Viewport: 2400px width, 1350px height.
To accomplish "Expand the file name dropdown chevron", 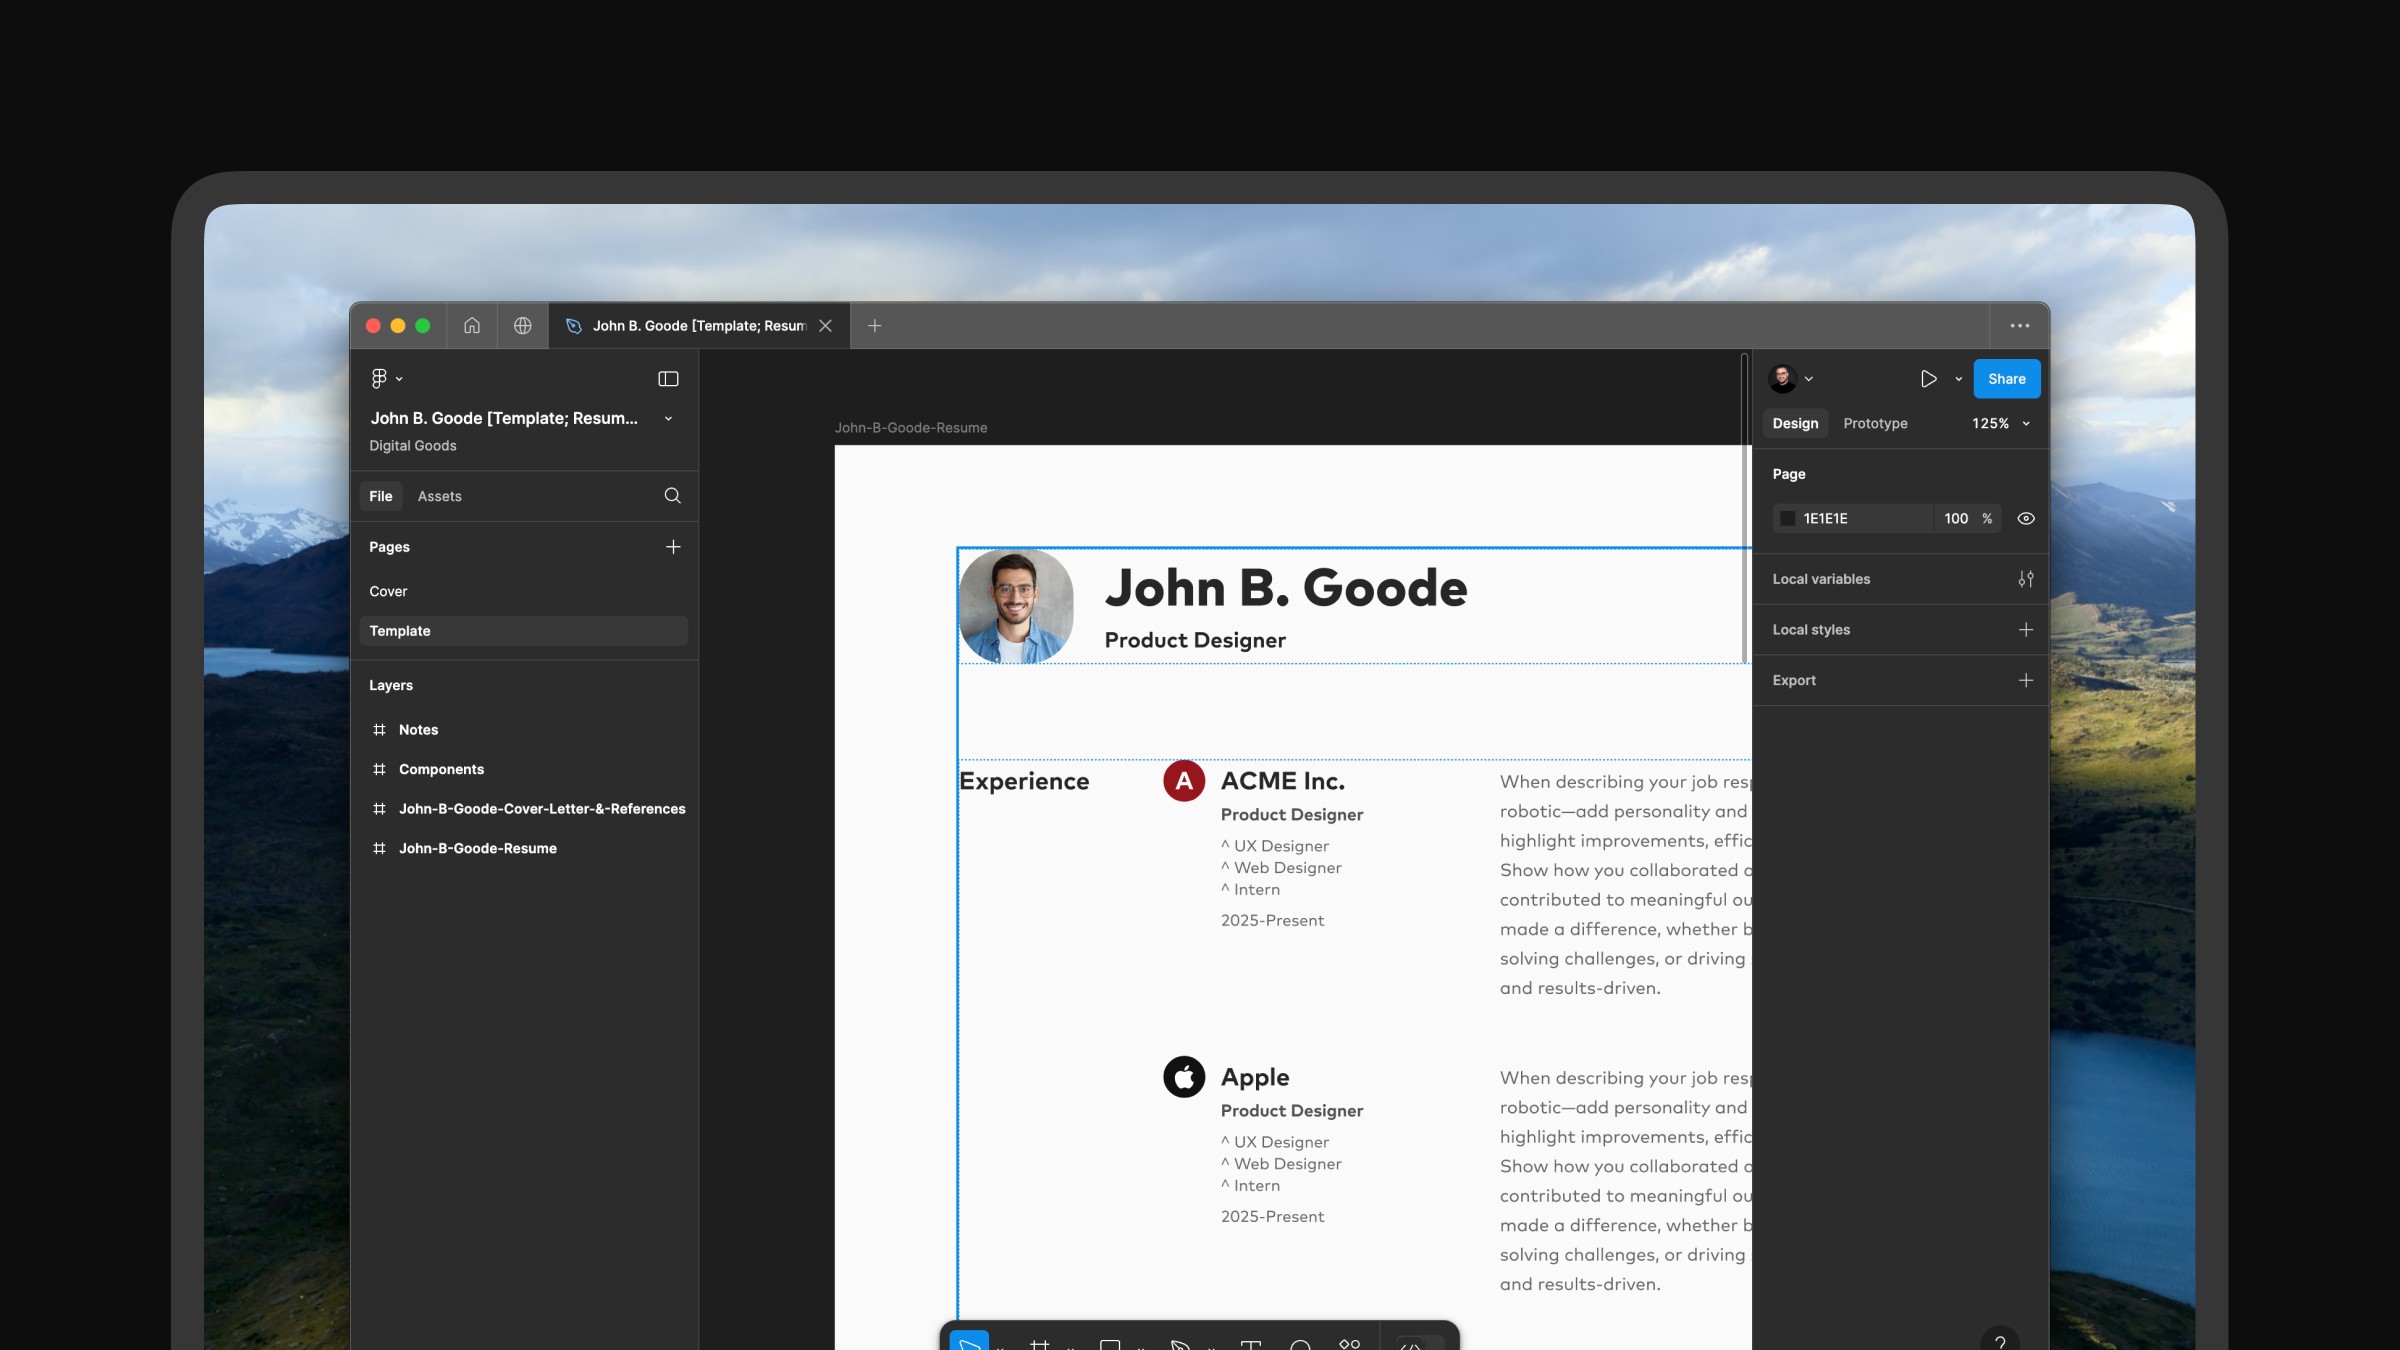I will tap(668, 419).
